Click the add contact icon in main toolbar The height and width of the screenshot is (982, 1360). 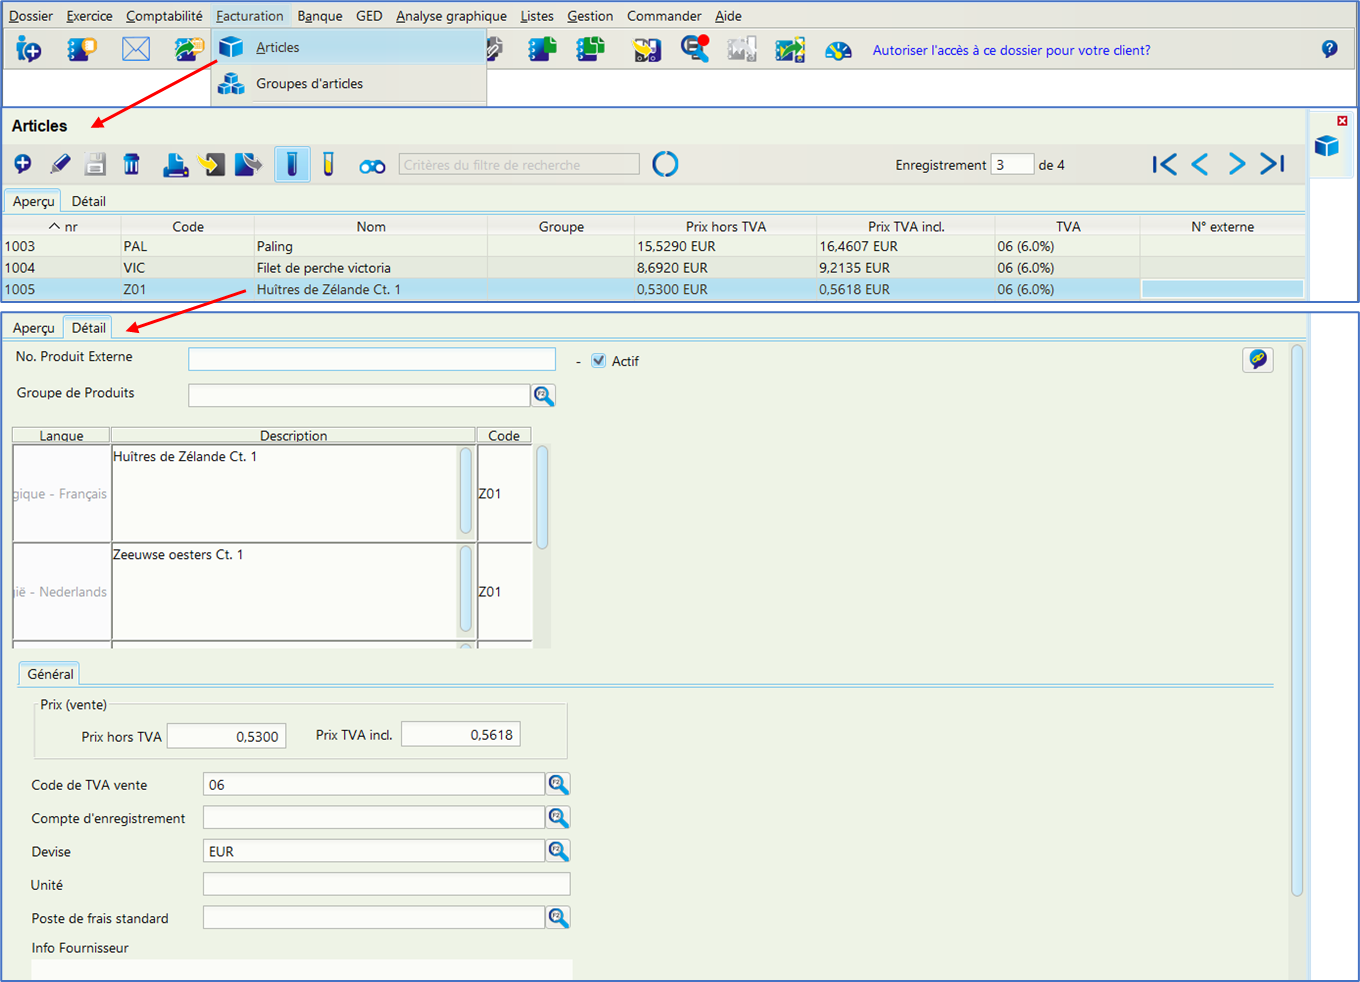28,49
